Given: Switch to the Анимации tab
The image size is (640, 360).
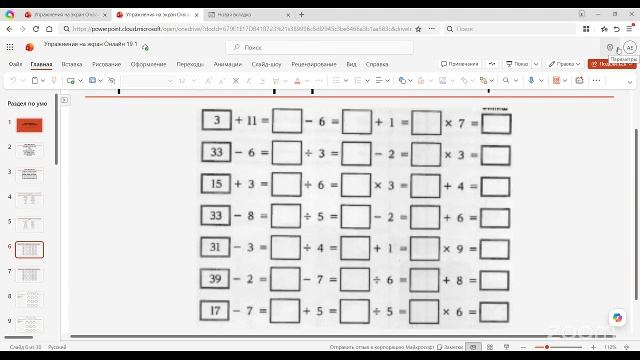Looking at the screenshot, I should (x=228, y=64).
